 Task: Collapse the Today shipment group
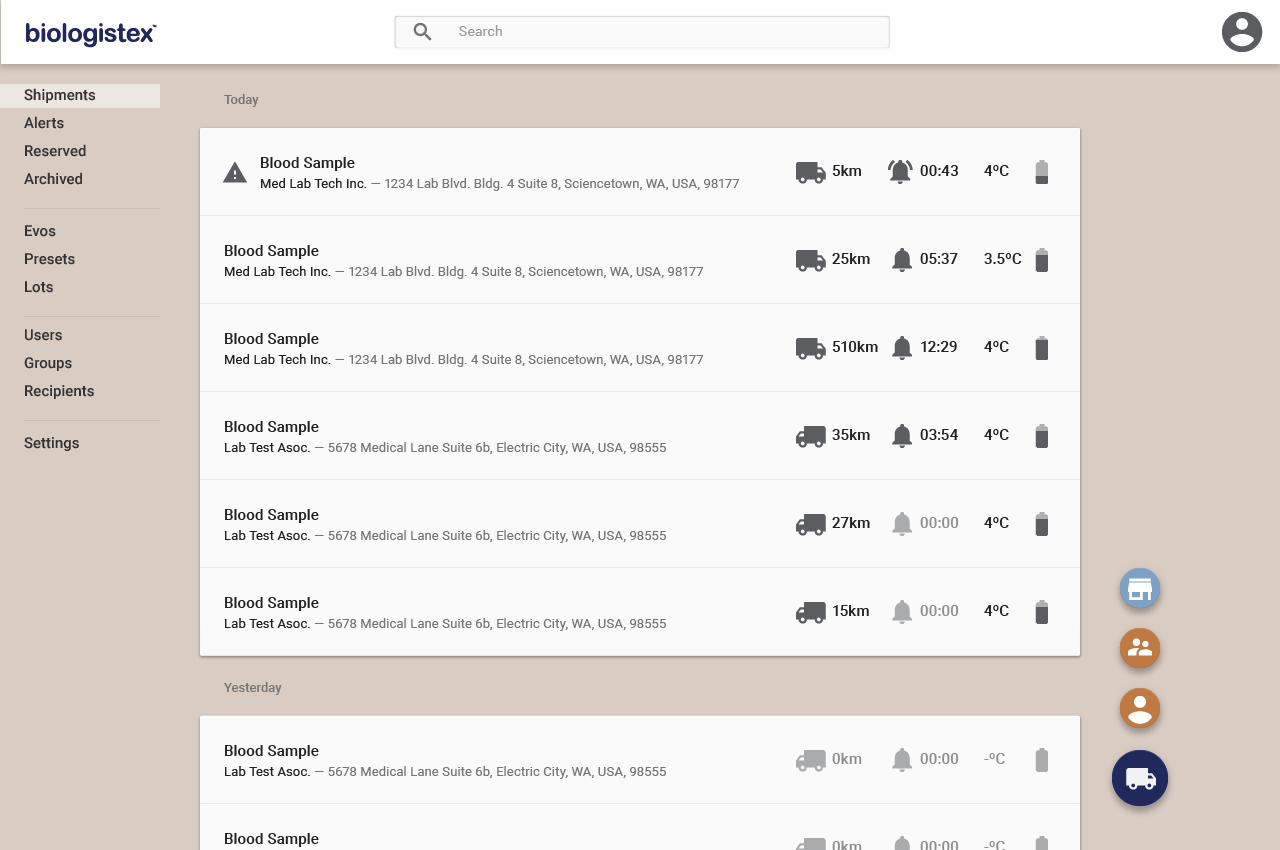pos(241,99)
